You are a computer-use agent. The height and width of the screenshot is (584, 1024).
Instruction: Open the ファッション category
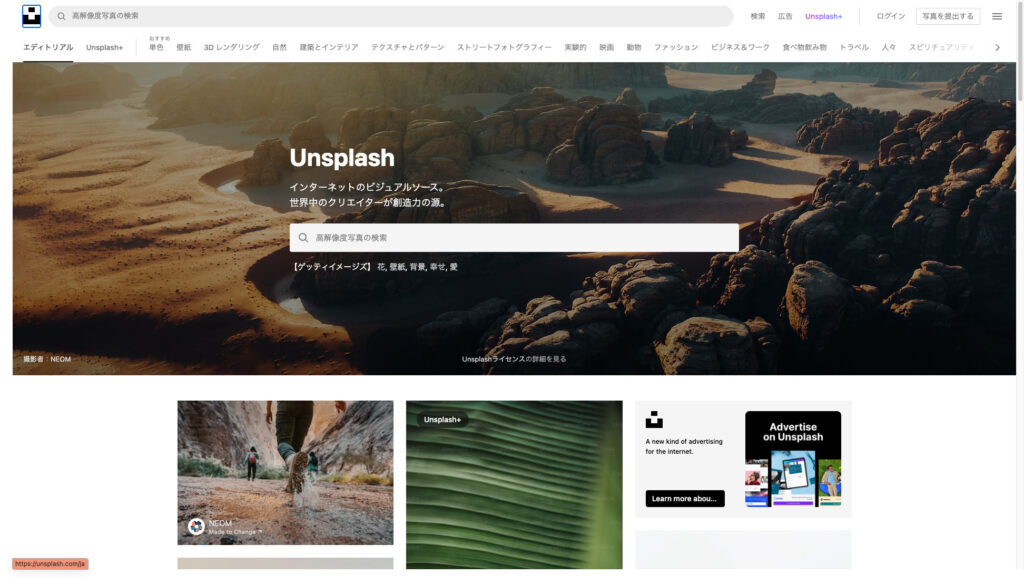676,47
